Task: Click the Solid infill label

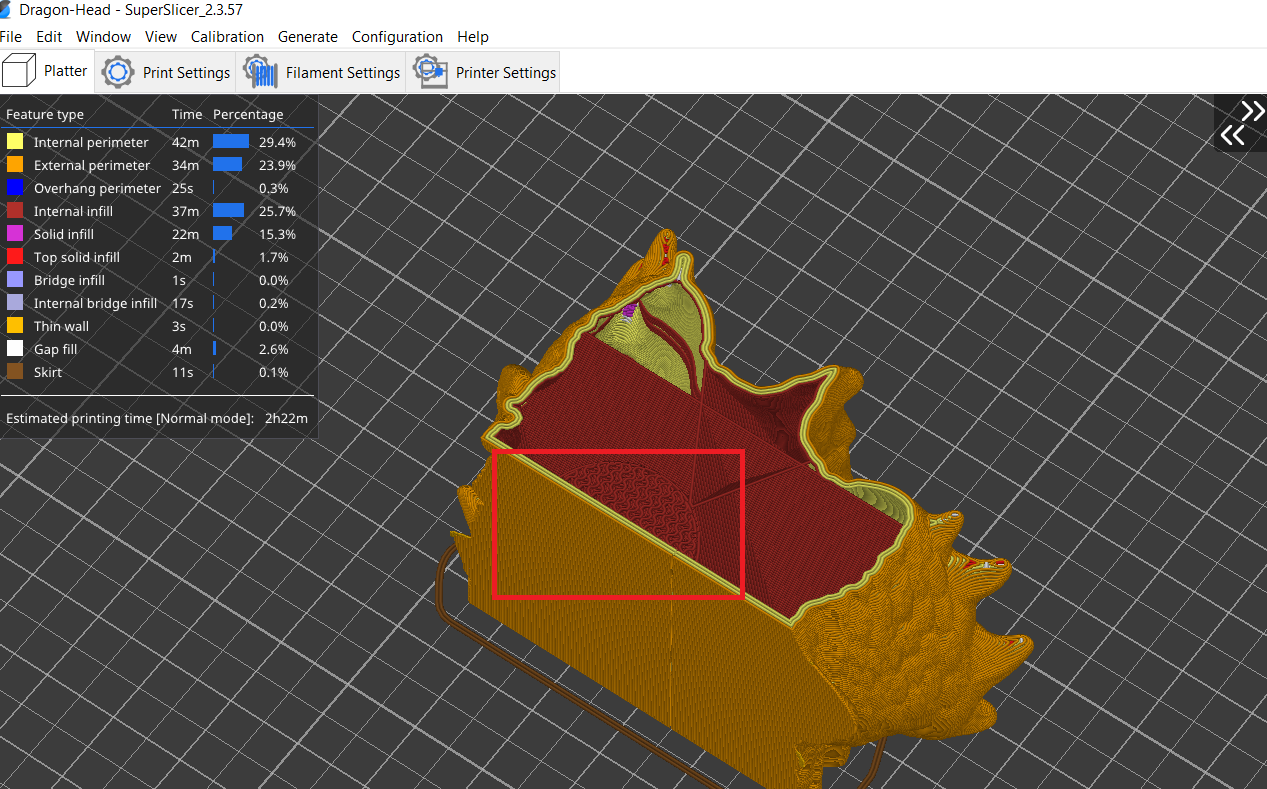Action: point(64,235)
